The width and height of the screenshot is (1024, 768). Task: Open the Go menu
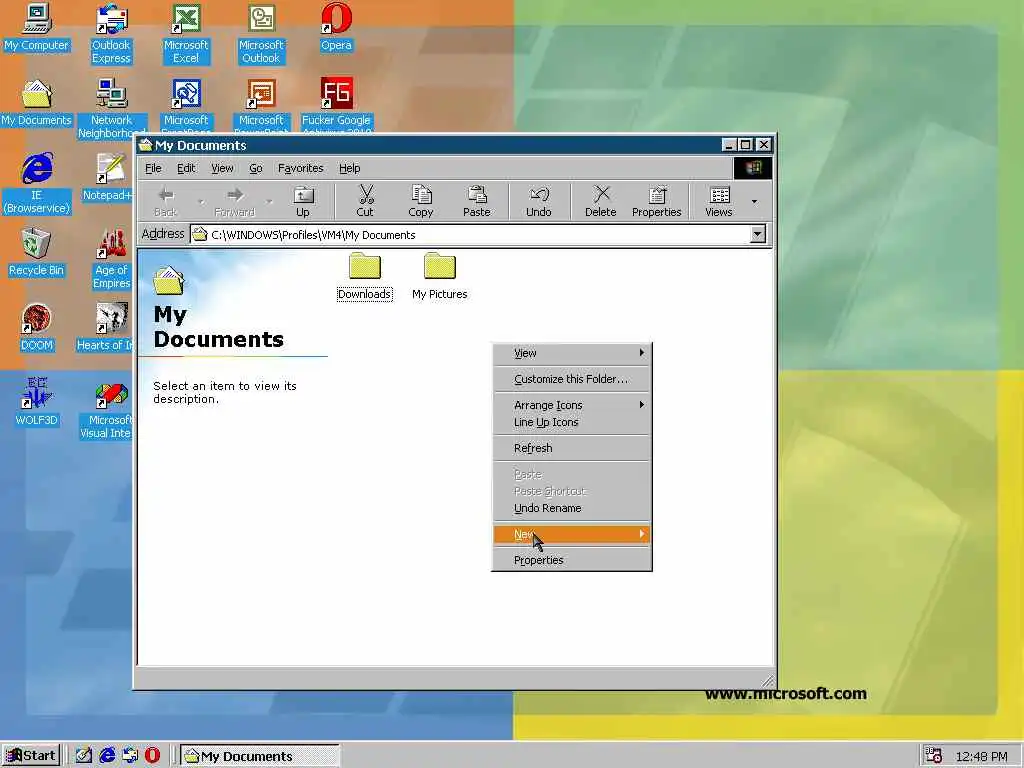coord(255,168)
